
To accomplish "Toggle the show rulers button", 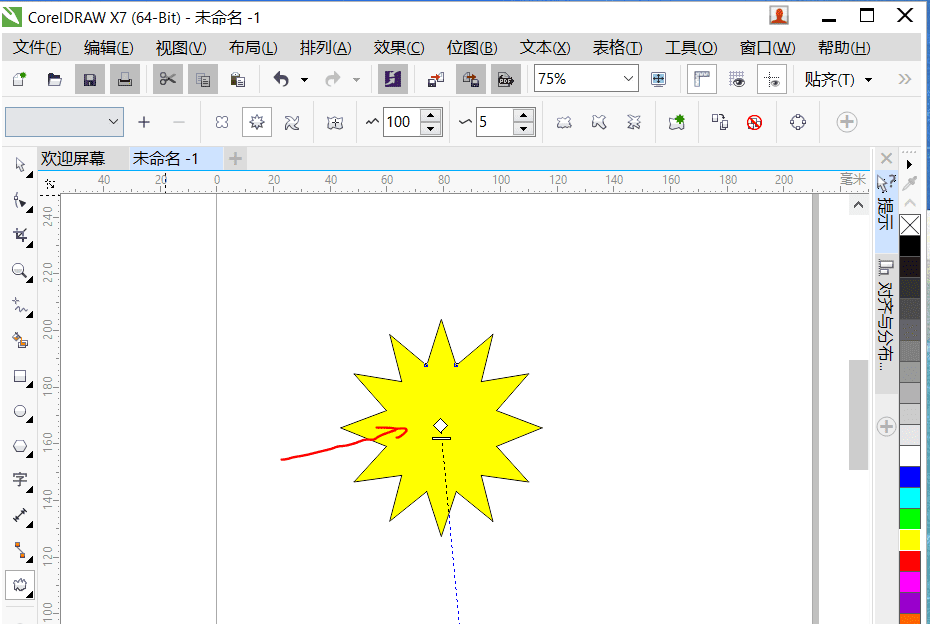I will 701,79.
